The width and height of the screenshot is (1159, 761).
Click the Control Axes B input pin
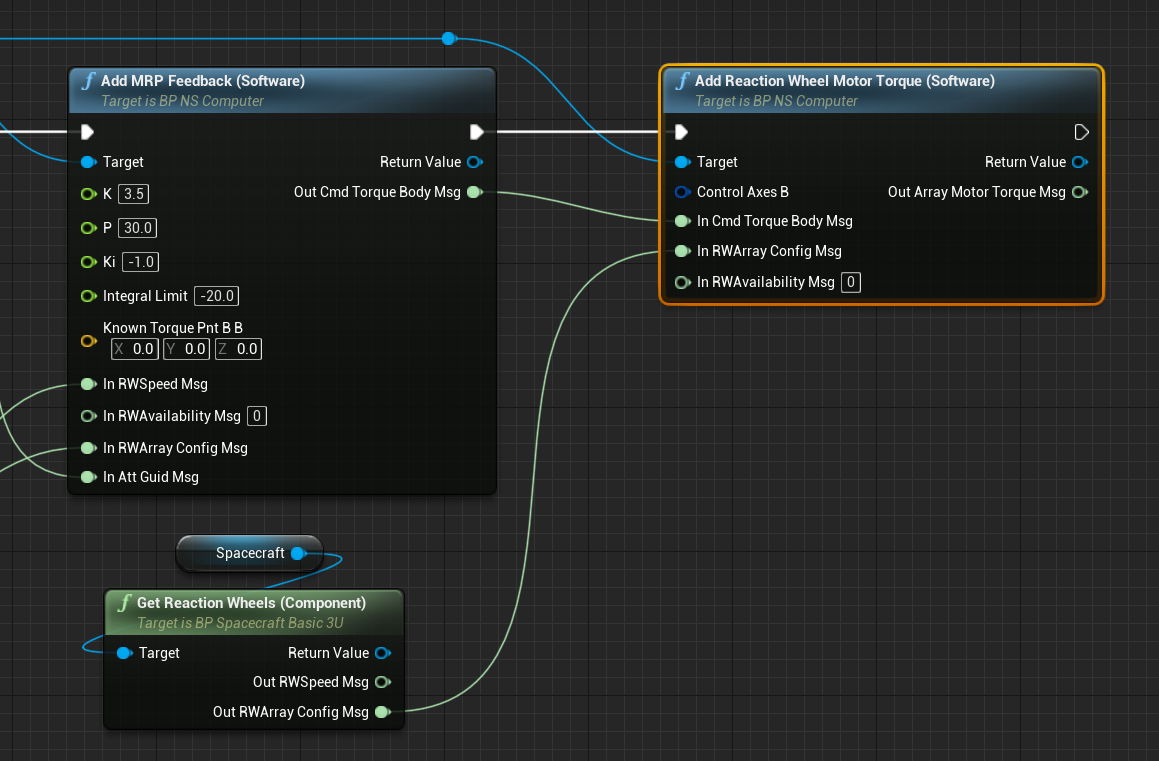point(682,192)
